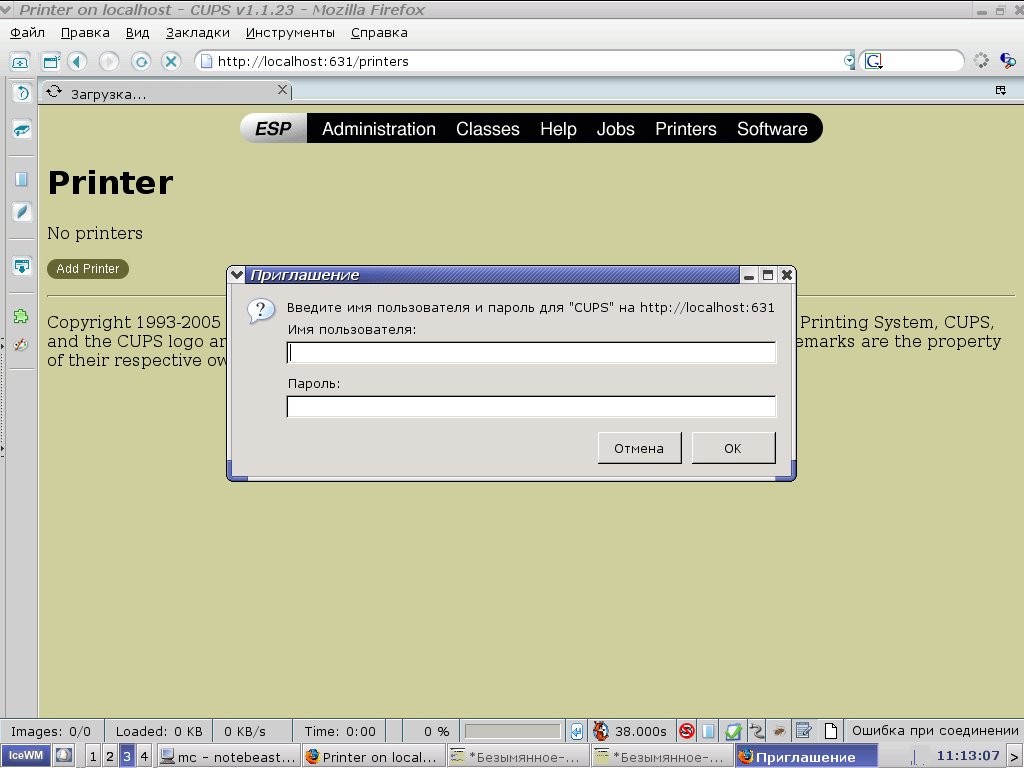1024x768 pixels.
Task: Open the Справка menu
Action: pos(379,33)
